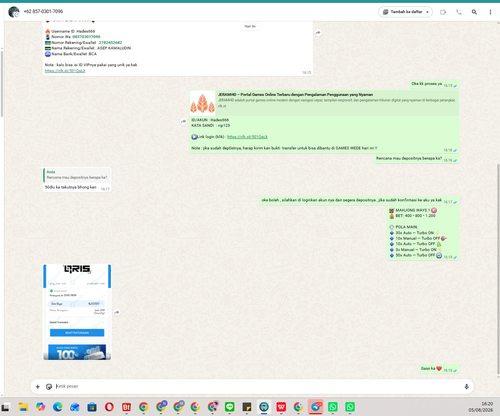Image resolution: width=500 pixels, height=416 pixels.
Task: Open the QRIS payment image
Action: [x=77, y=312]
